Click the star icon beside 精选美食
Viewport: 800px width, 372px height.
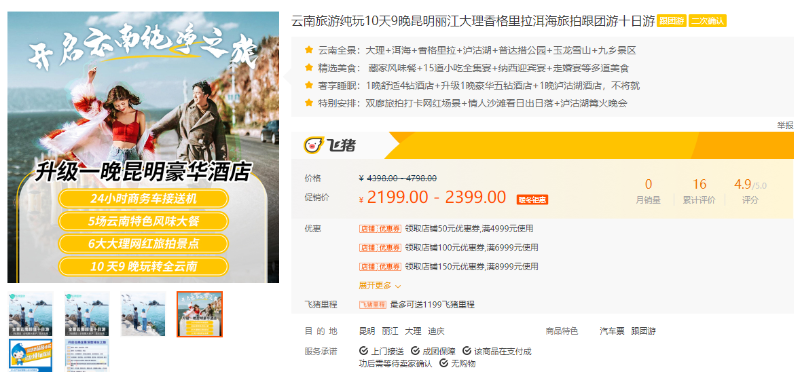[x=308, y=67]
